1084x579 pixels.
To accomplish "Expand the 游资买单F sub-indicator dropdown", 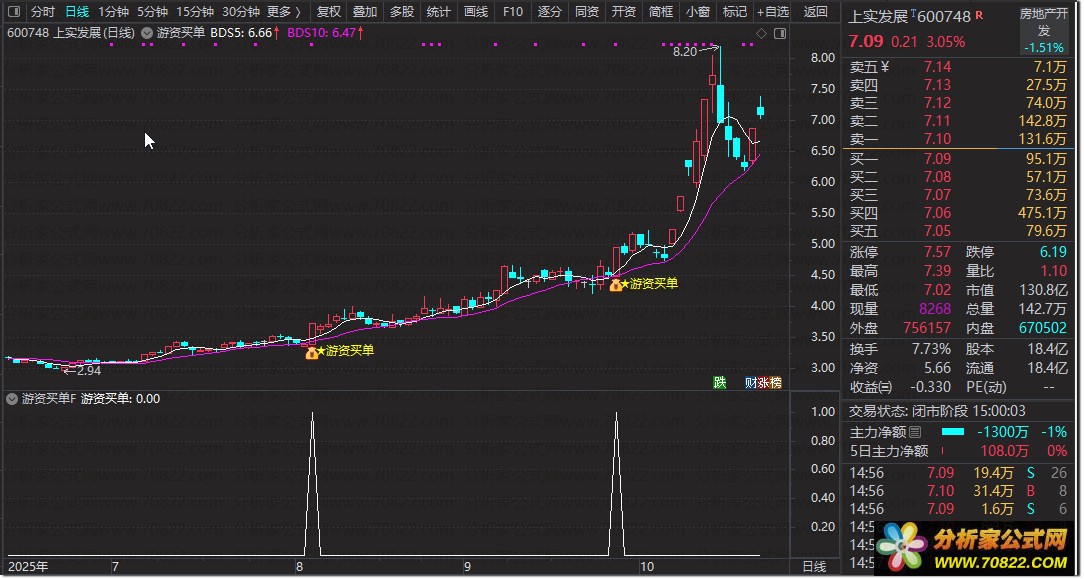I will point(12,399).
